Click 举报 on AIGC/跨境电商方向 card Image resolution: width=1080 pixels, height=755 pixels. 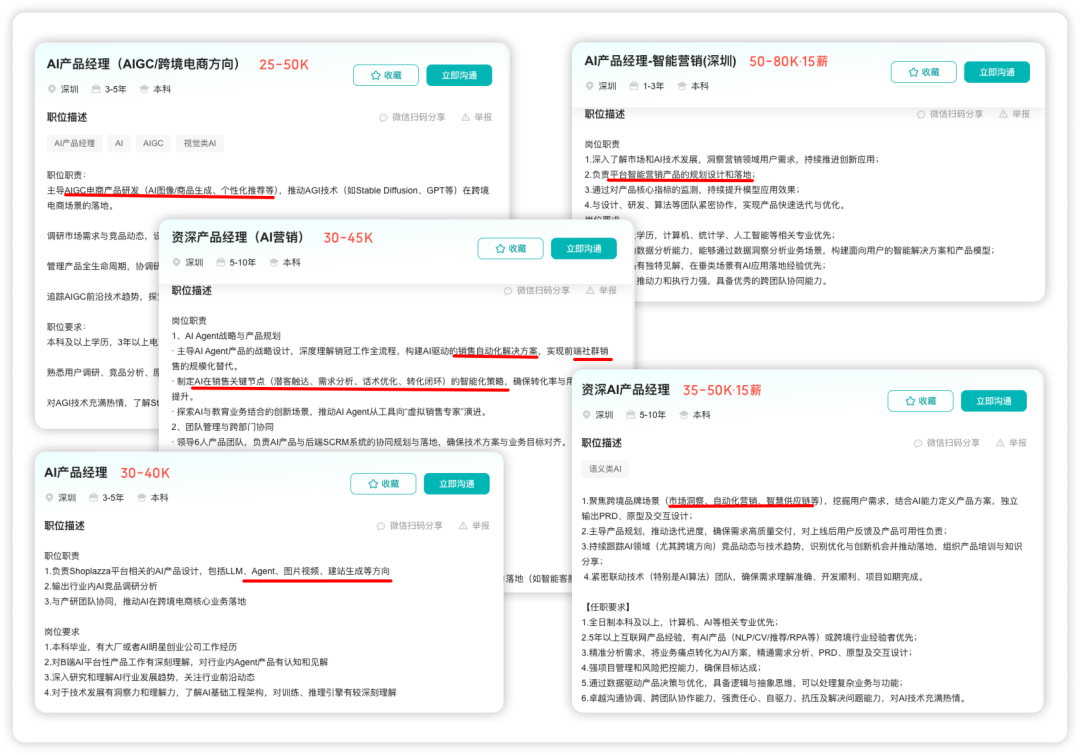[477, 117]
